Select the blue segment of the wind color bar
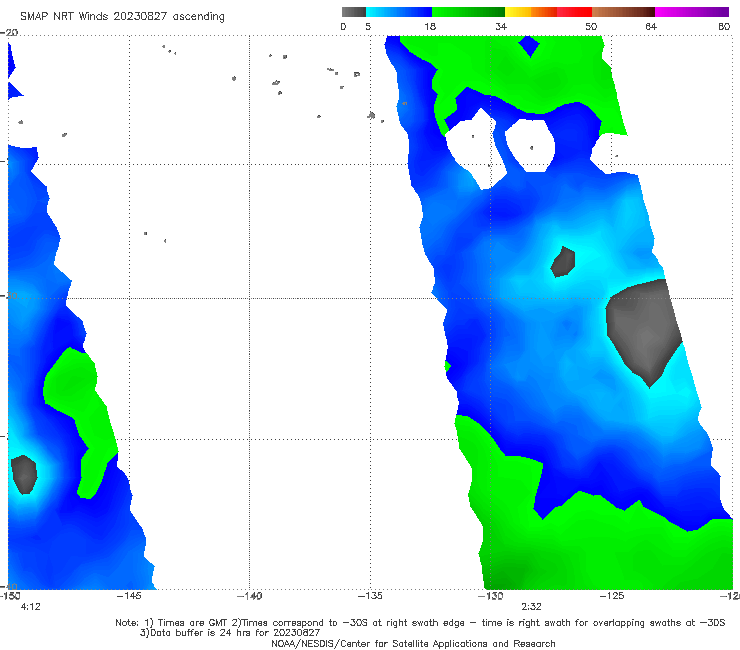Viewport: 740px width, 650px height. click(x=399, y=12)
